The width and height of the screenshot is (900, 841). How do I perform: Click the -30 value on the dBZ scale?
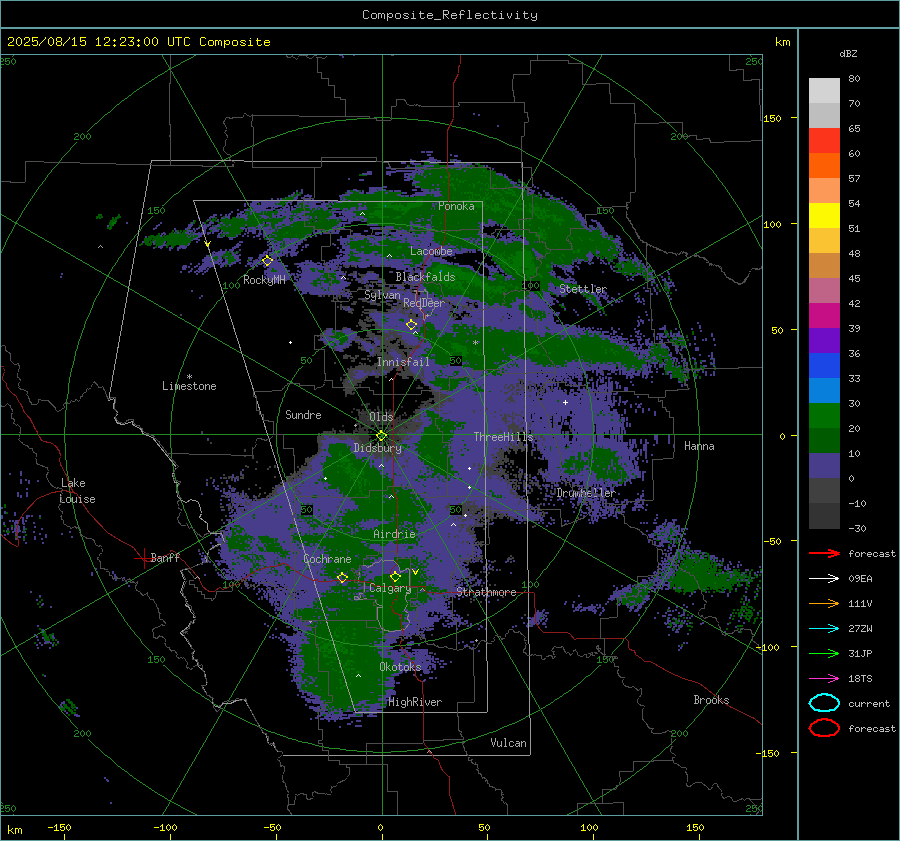[857, 528]
